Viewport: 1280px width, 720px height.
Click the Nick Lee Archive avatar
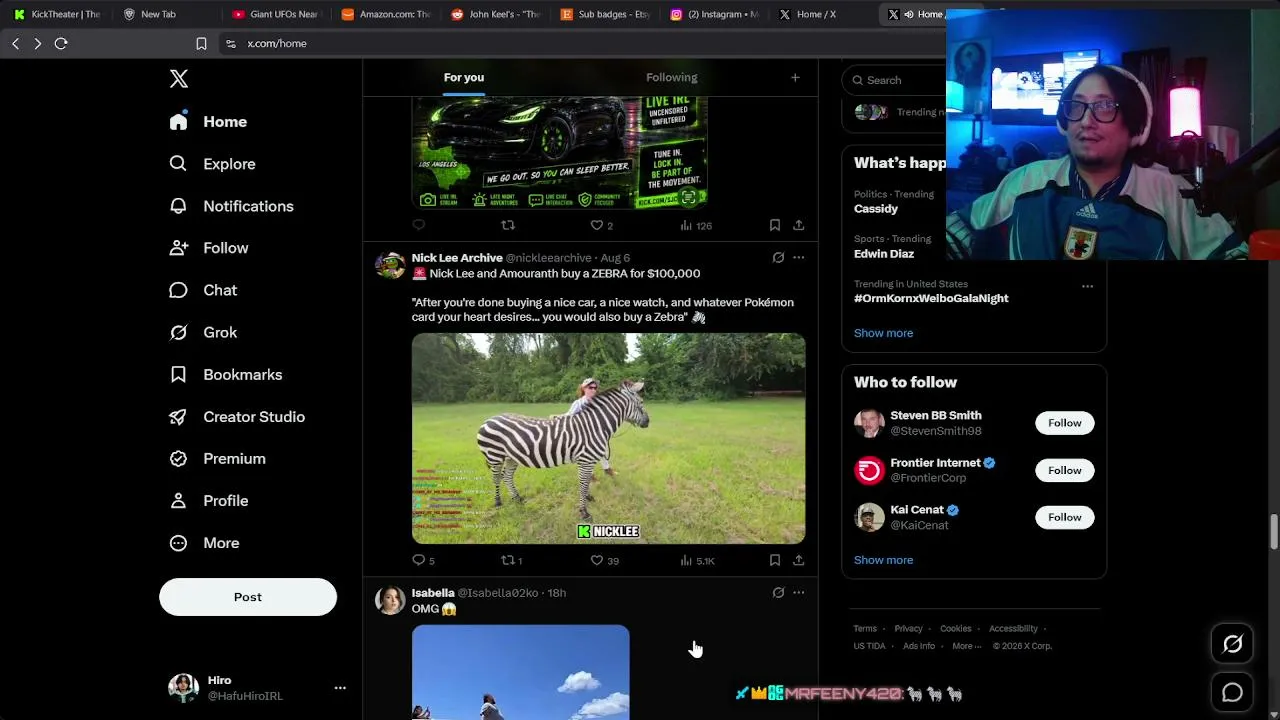pyautogui.click(x=390, y=265)
